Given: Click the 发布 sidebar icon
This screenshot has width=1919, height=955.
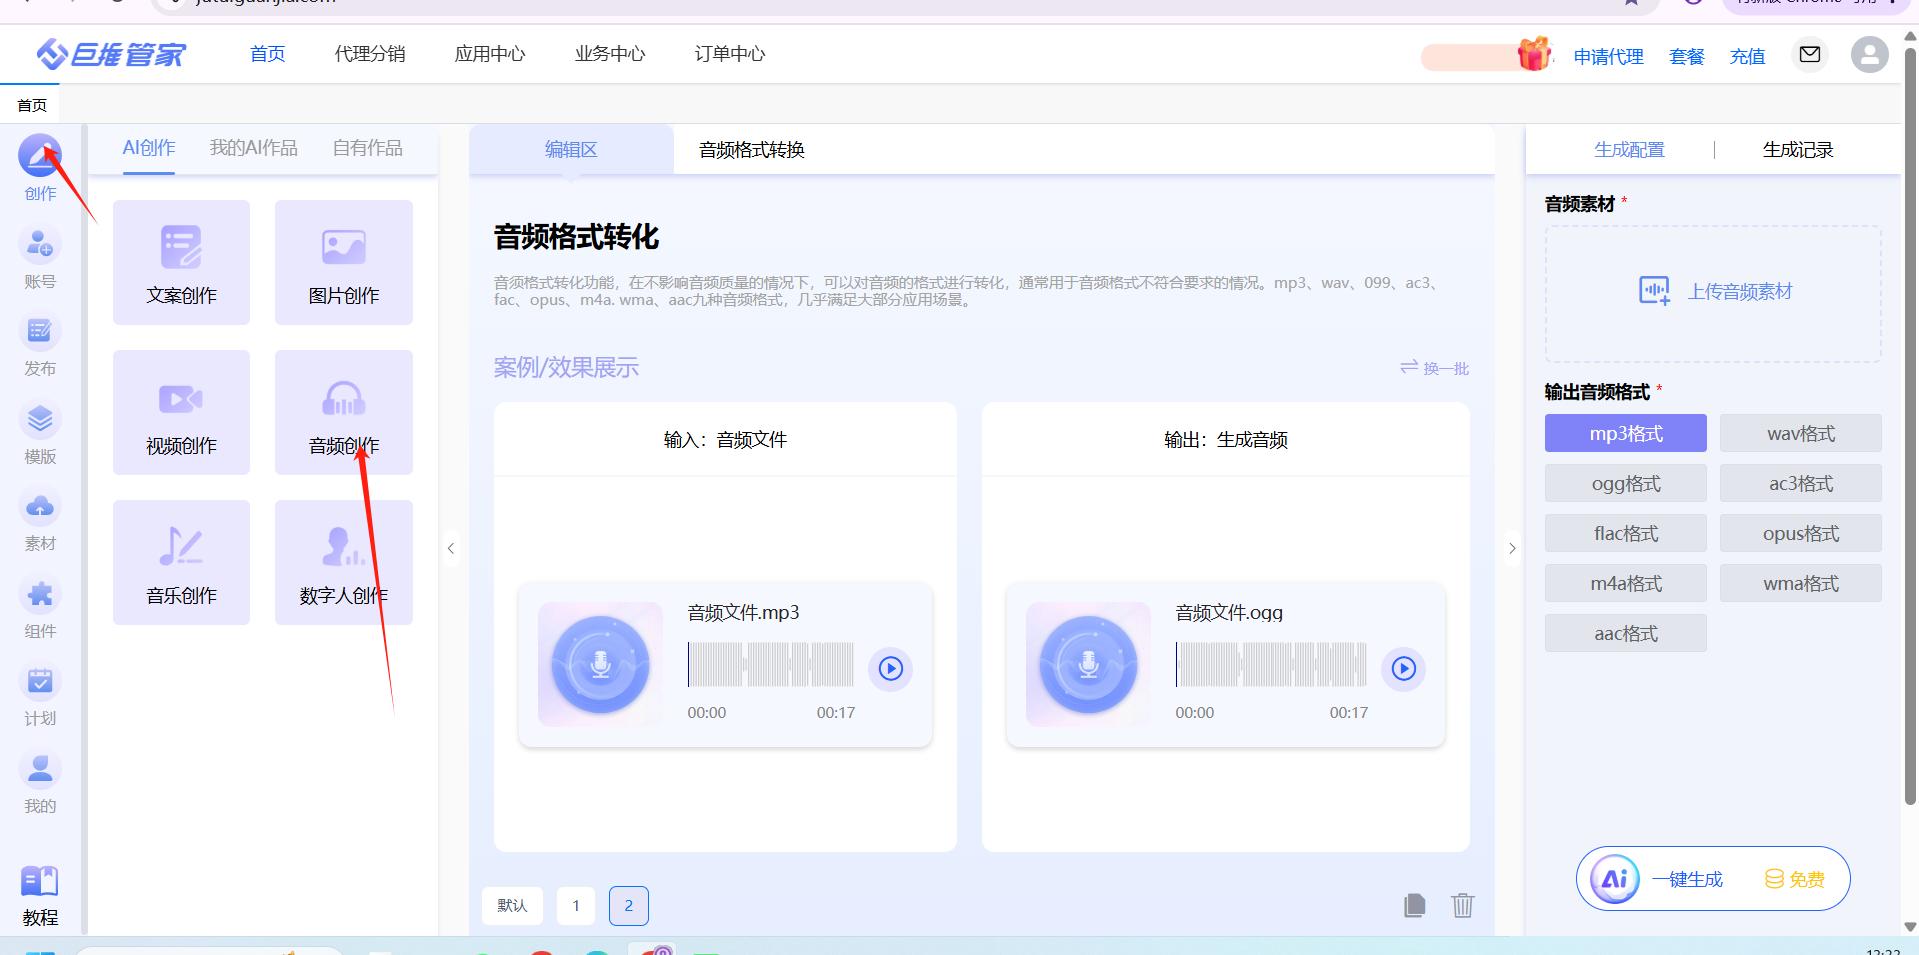Looking at the screenshot, I should [40, 332].
